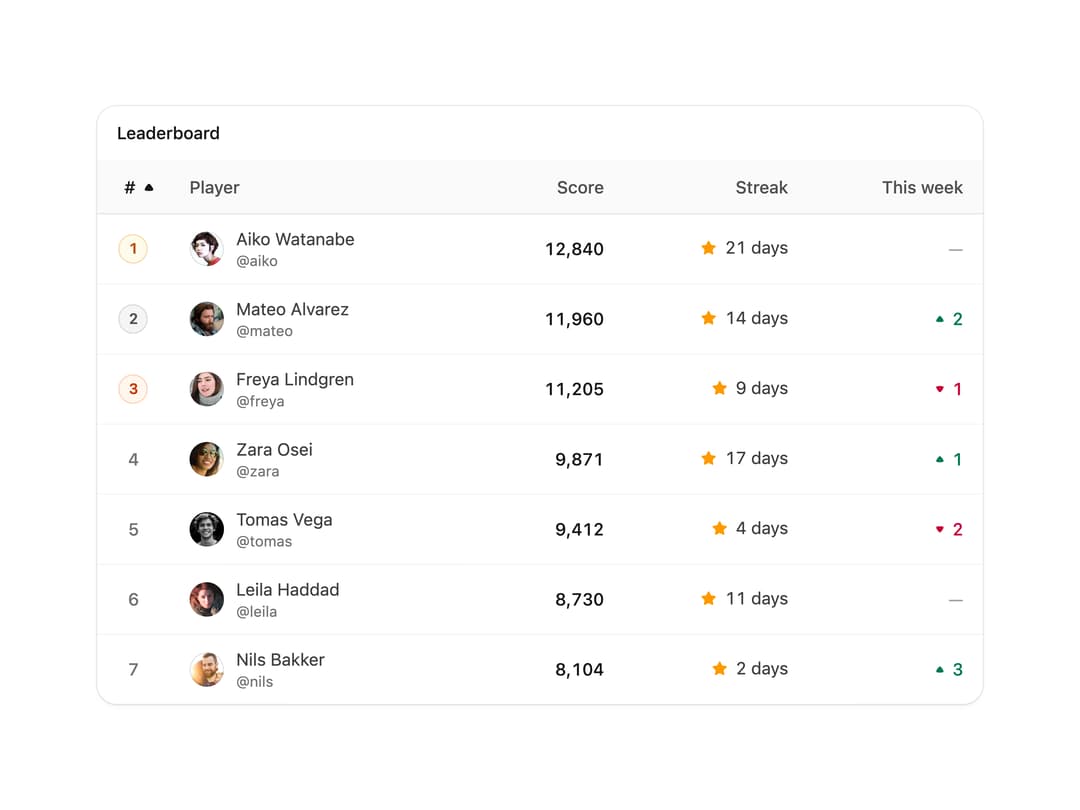The height and width of the screenshot is (810, 1080).
Task: Click the Player column header
Action: [x=214, y=187]
